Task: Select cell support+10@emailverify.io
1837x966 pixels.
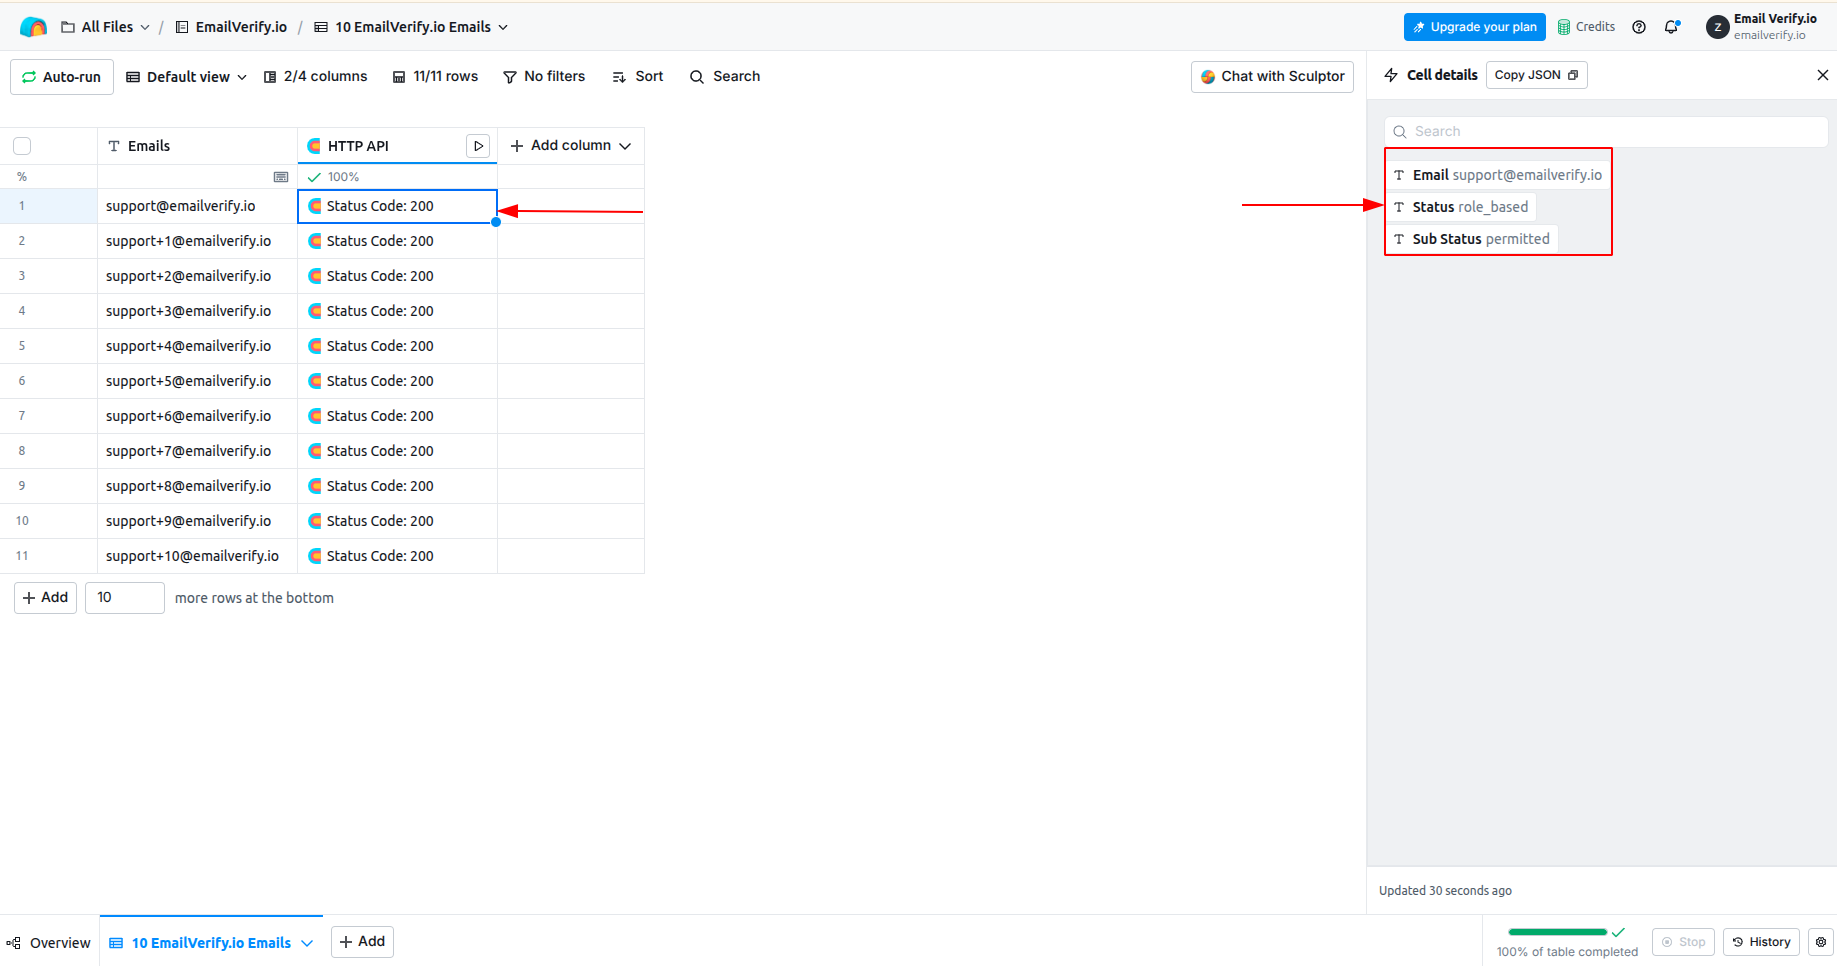Action: tap(198, 556)
